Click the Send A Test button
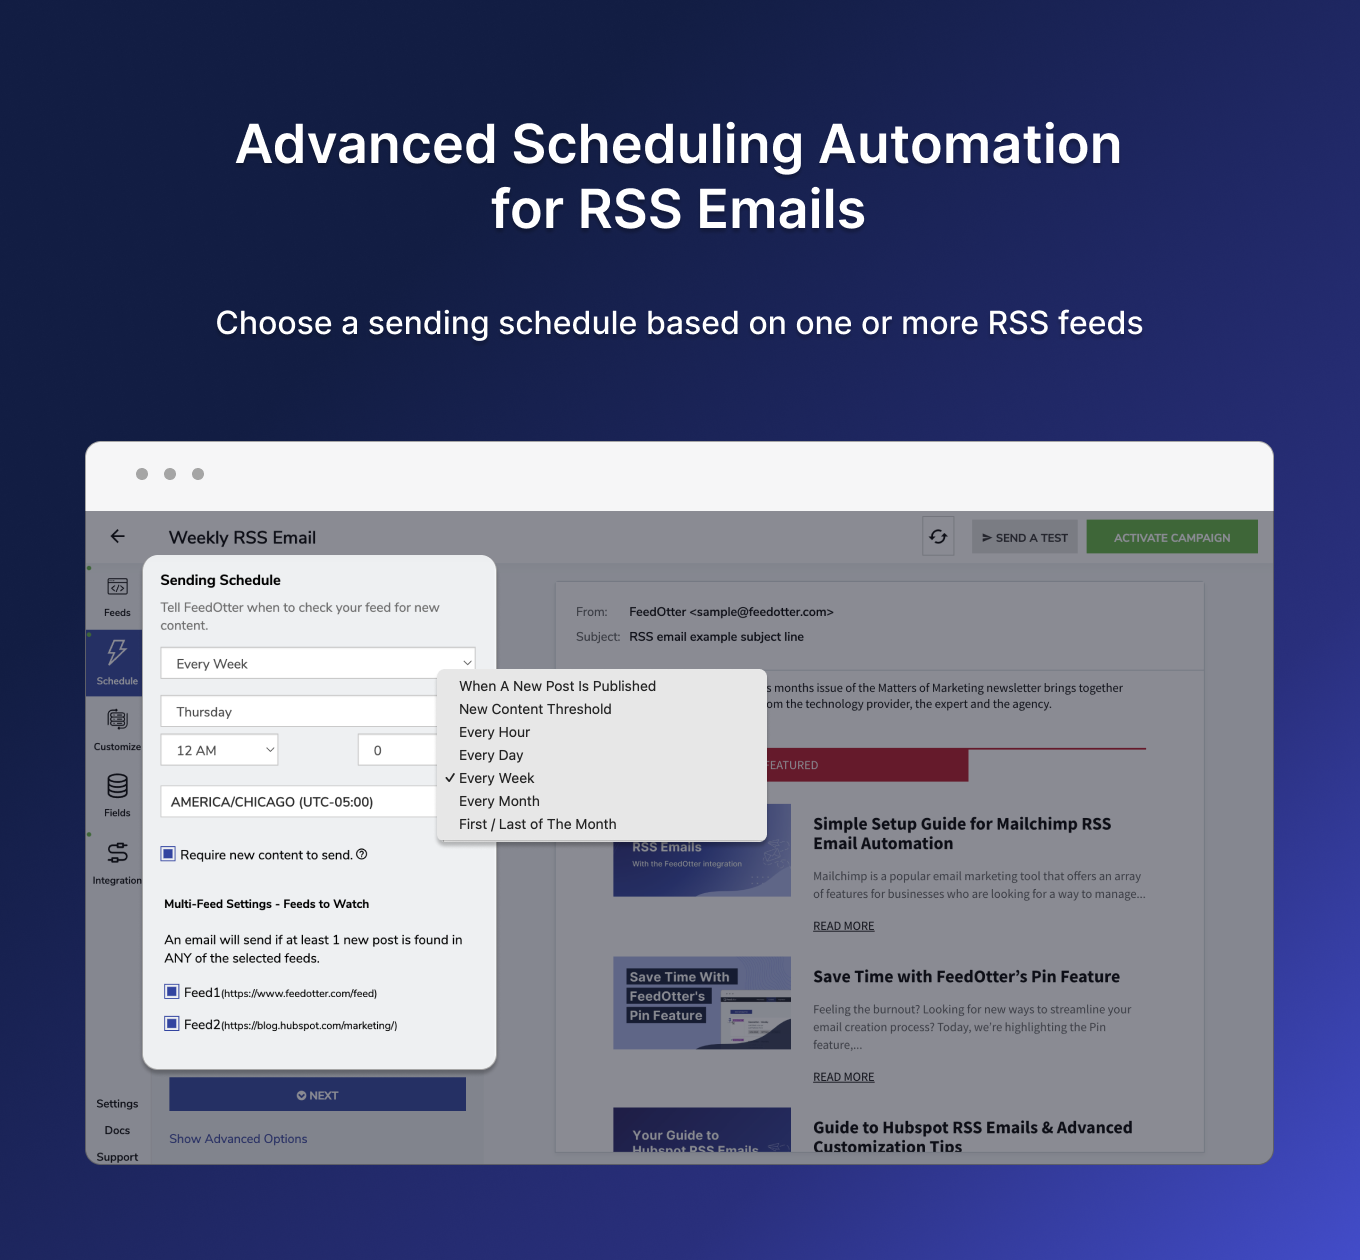1360x1260 pixels. pos(1025,537)
